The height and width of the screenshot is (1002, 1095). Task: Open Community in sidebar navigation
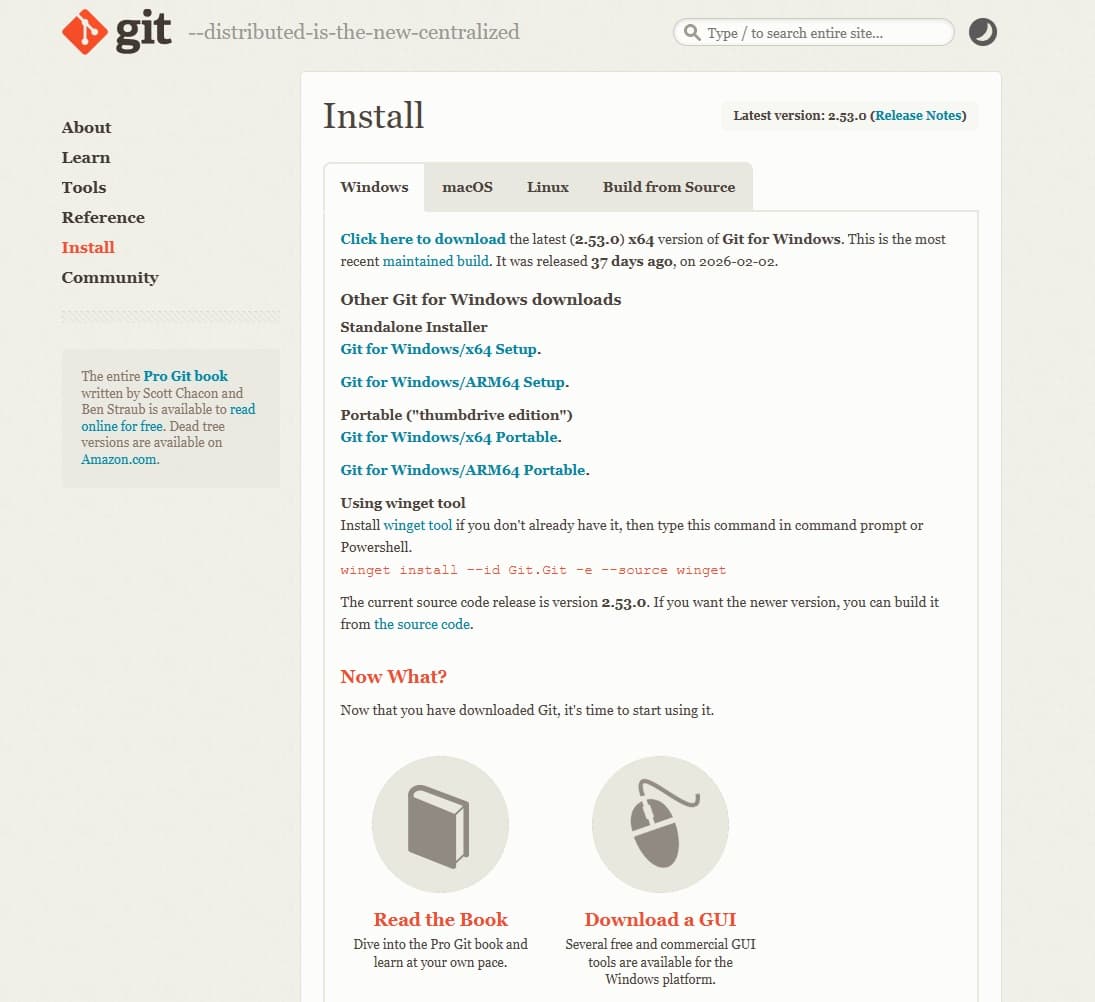click(x=110, y=277)
